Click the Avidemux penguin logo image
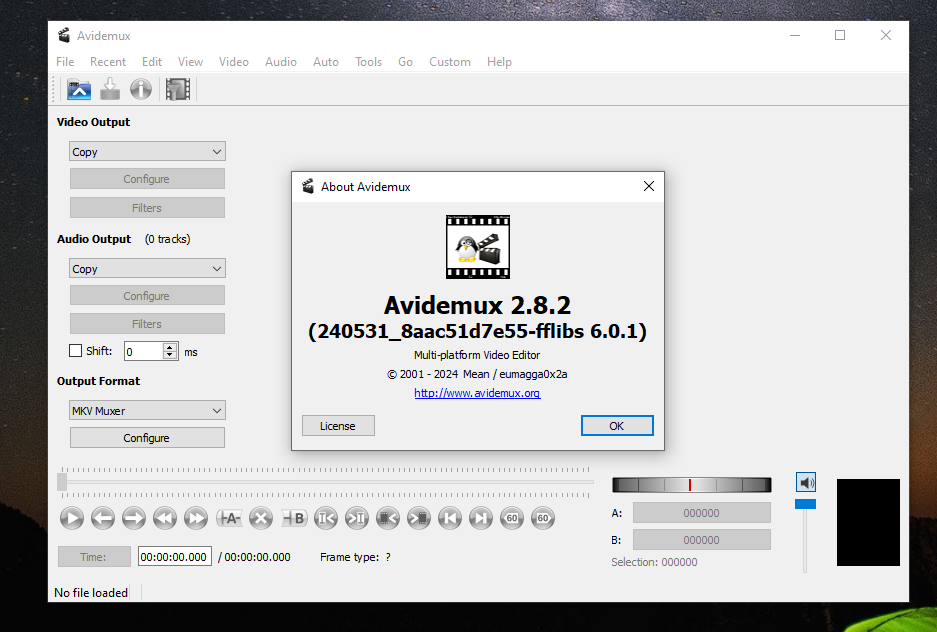This screenshot has width=937, height=632. [x=477, y=247]
